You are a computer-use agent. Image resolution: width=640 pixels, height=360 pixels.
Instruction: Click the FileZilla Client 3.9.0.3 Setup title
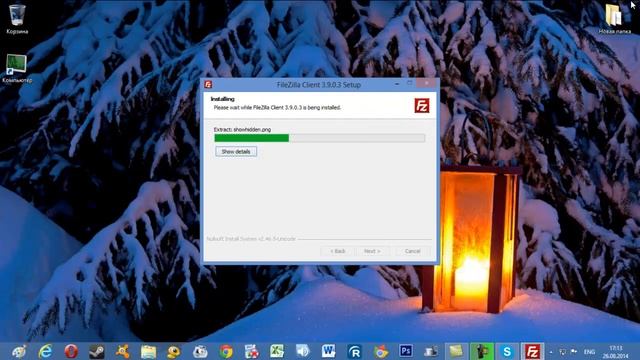[x=319, y=85]
